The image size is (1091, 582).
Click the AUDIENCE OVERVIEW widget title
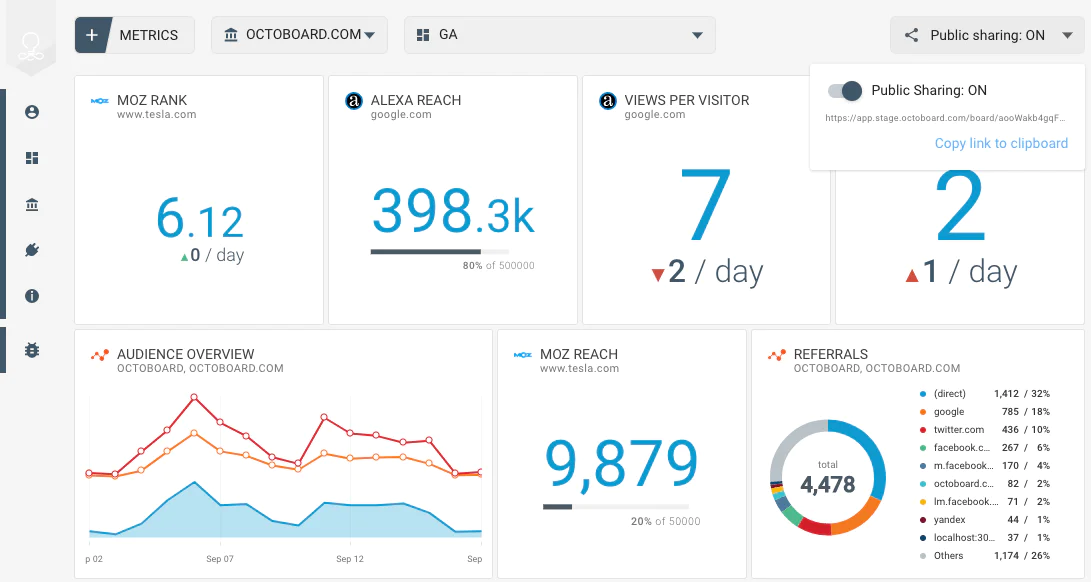tap(185, 354)
